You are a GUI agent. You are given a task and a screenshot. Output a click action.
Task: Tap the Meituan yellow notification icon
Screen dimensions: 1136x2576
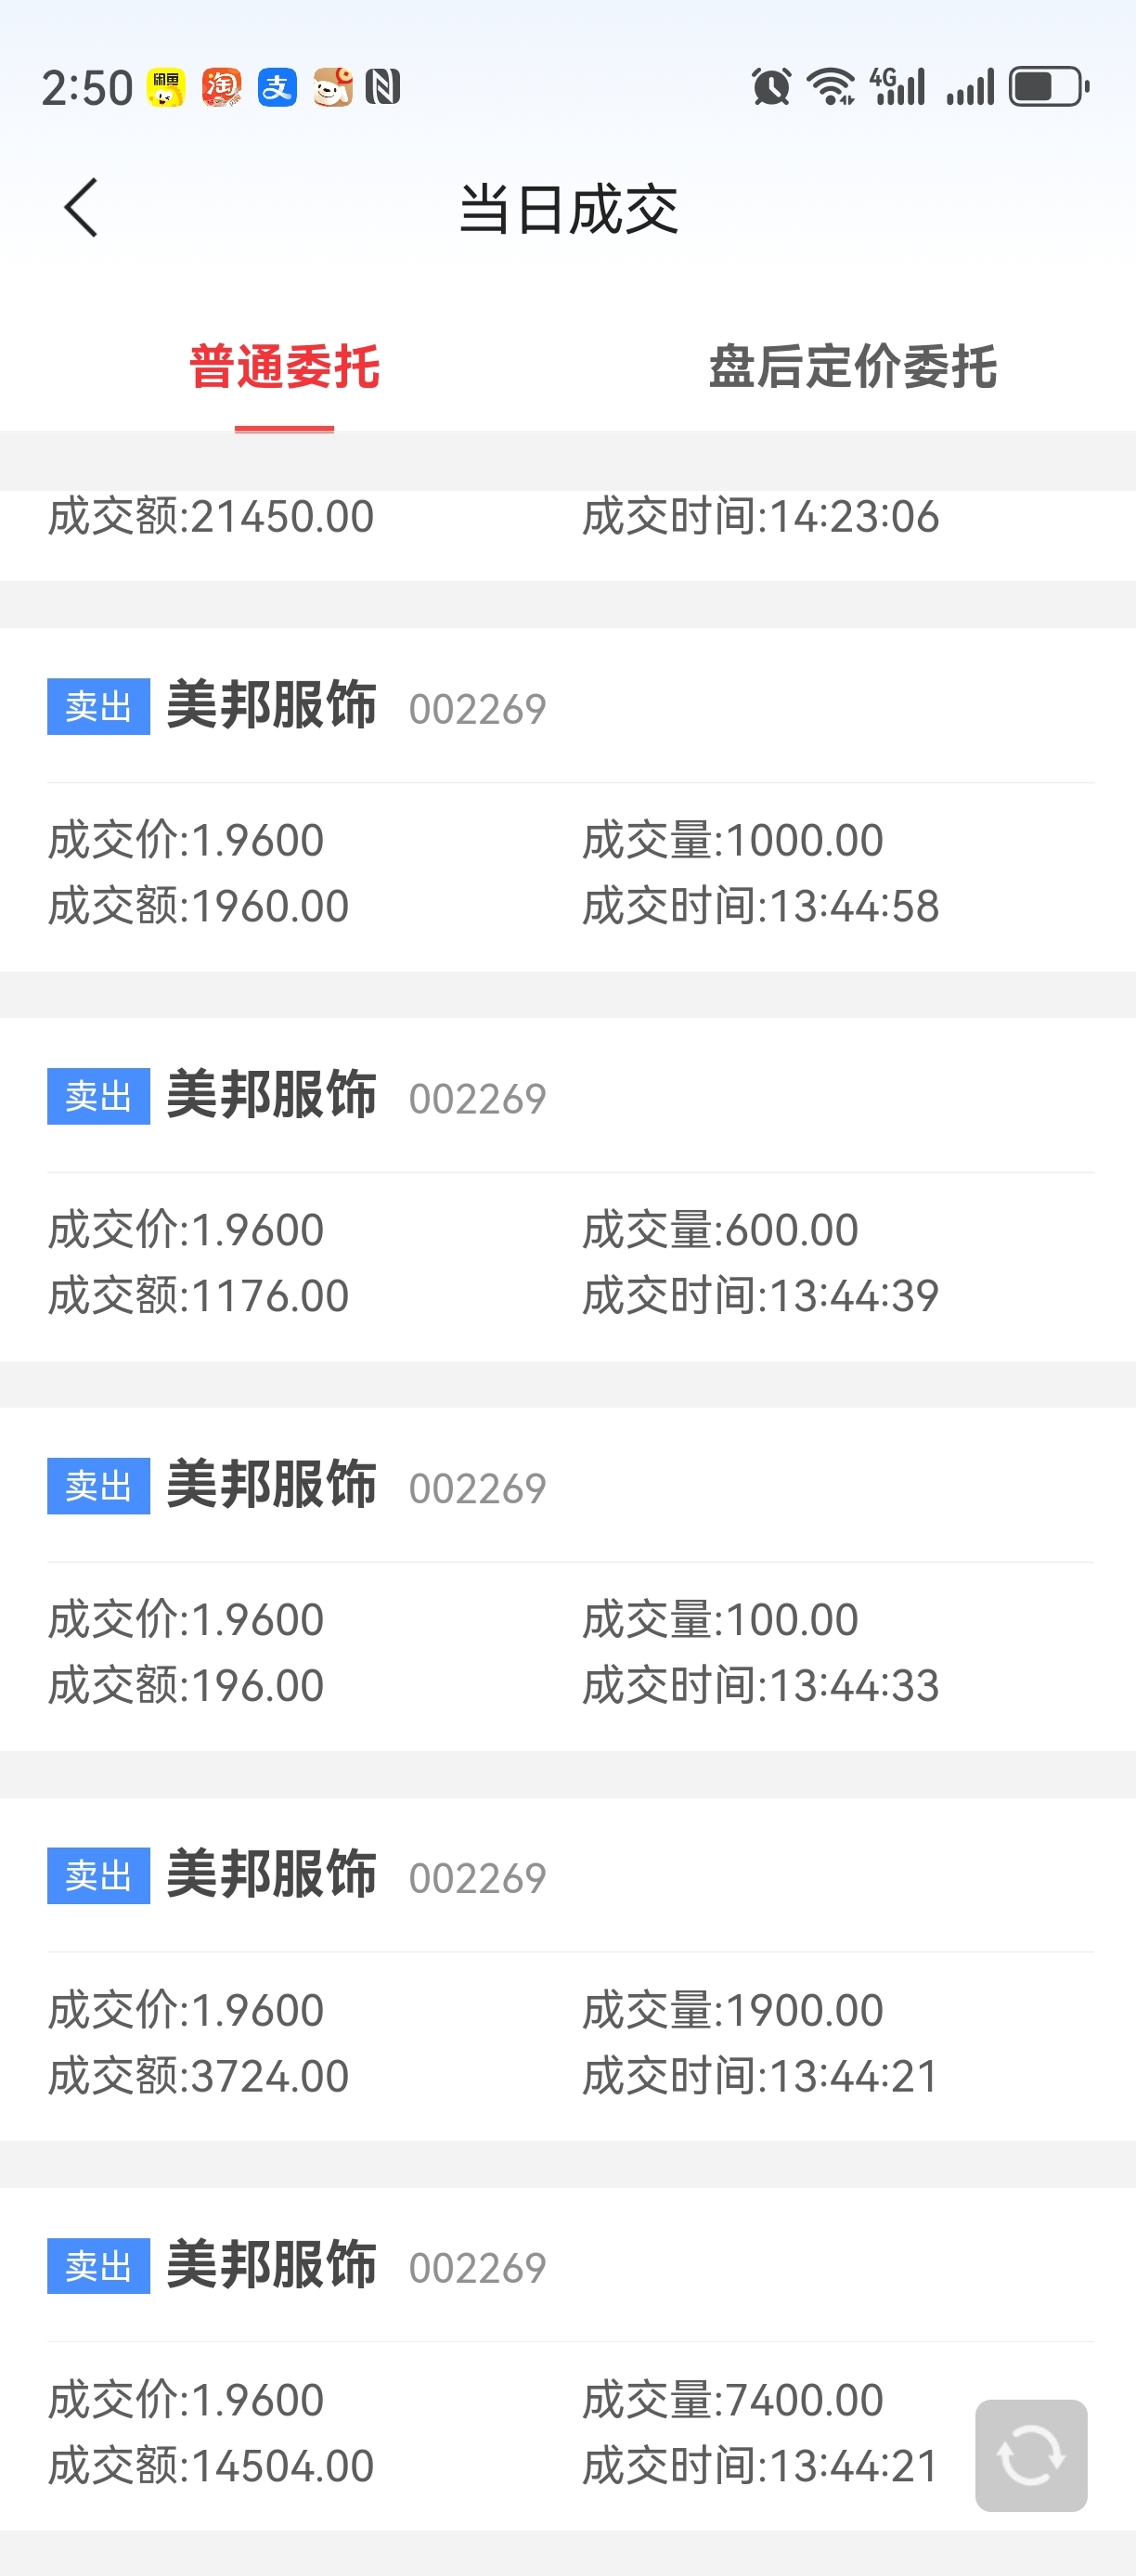pyautogui.click(x=166, y=87)
